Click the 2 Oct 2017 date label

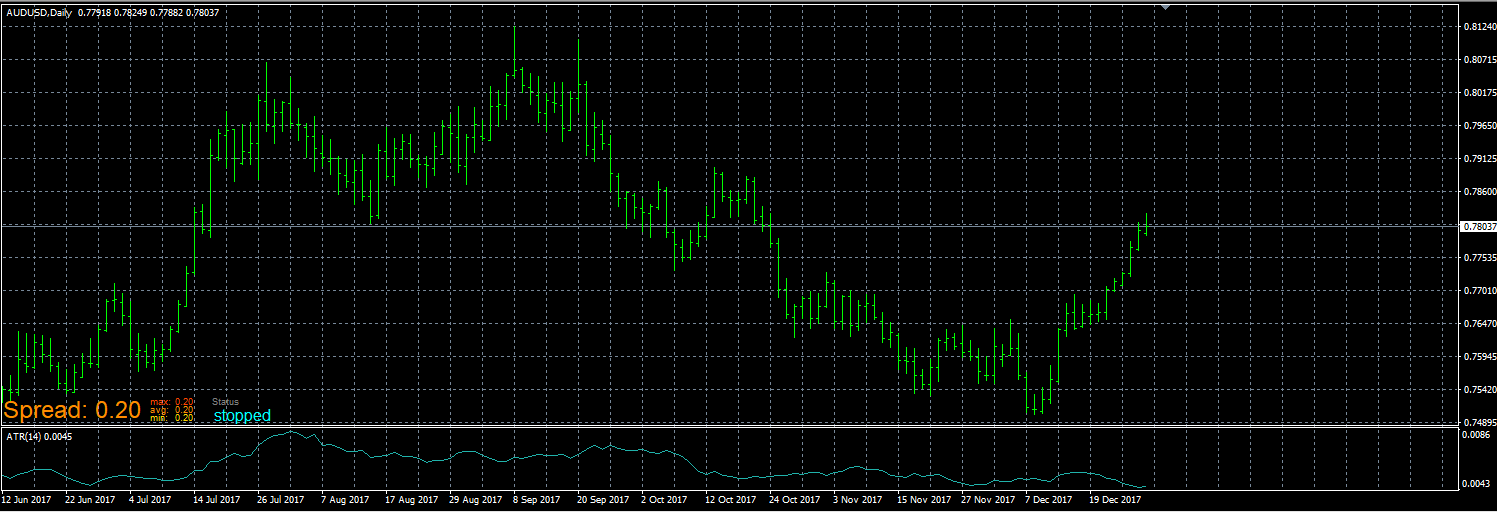coord(664,498)
